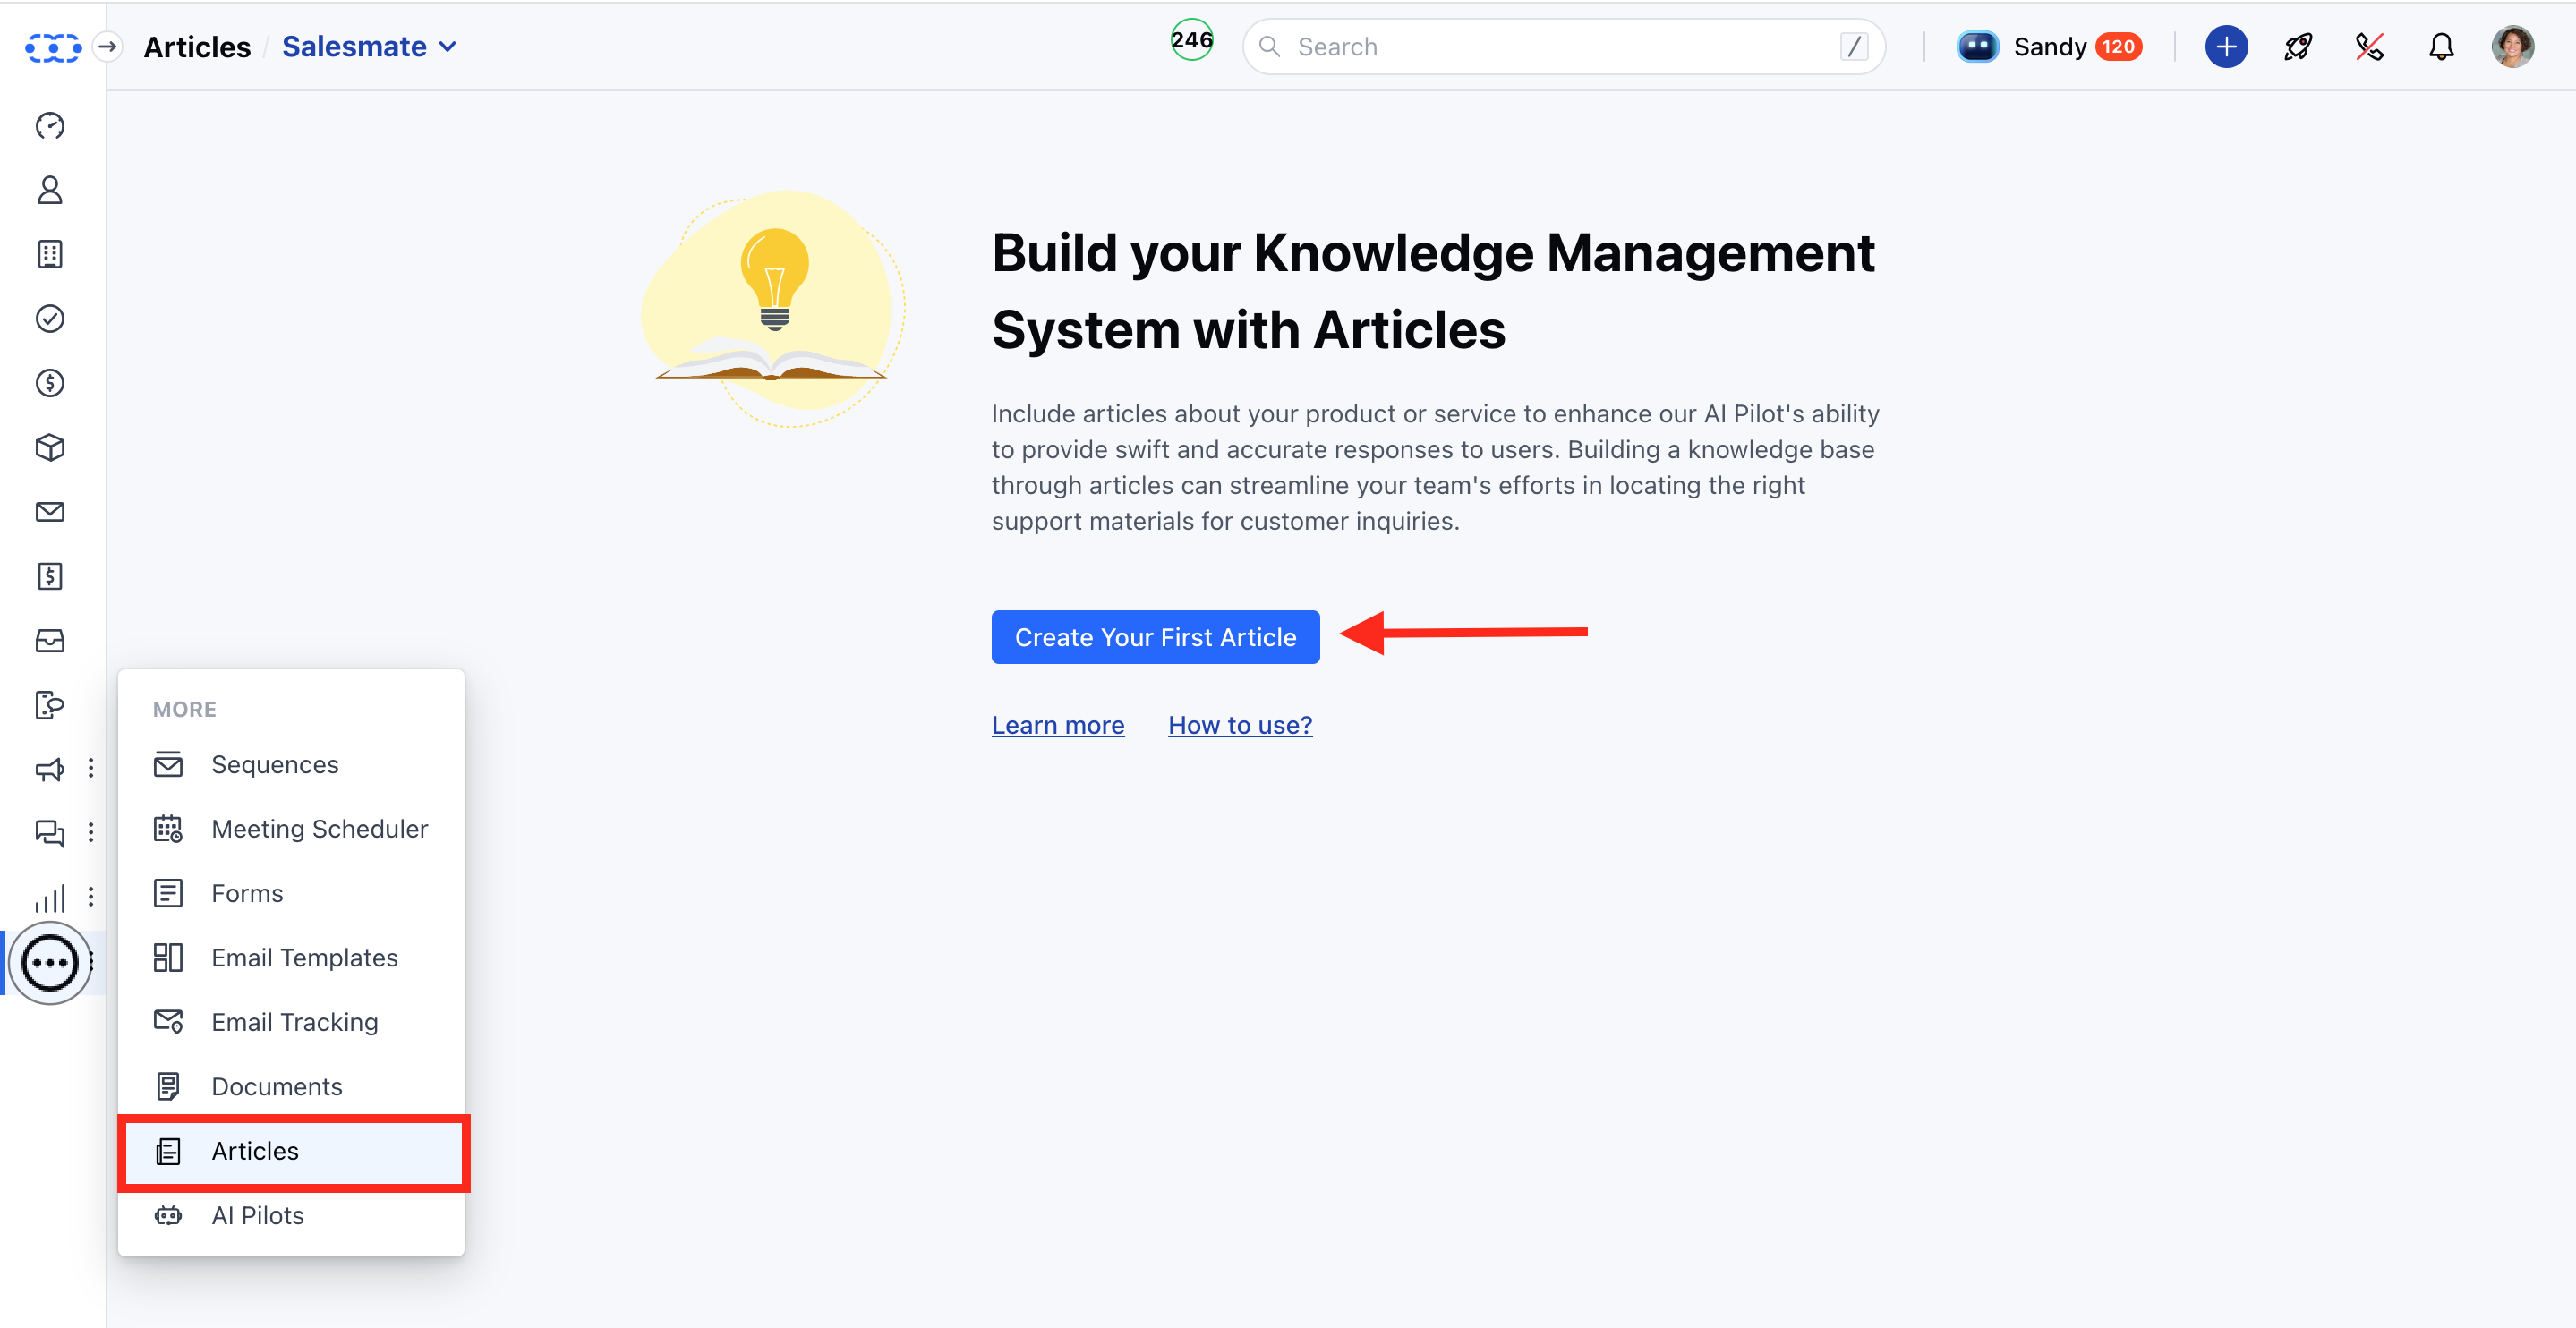Viewport: 2576px width, 1328px height.
Task: Open the Companies building icon
Action: [x=50, y=254]
